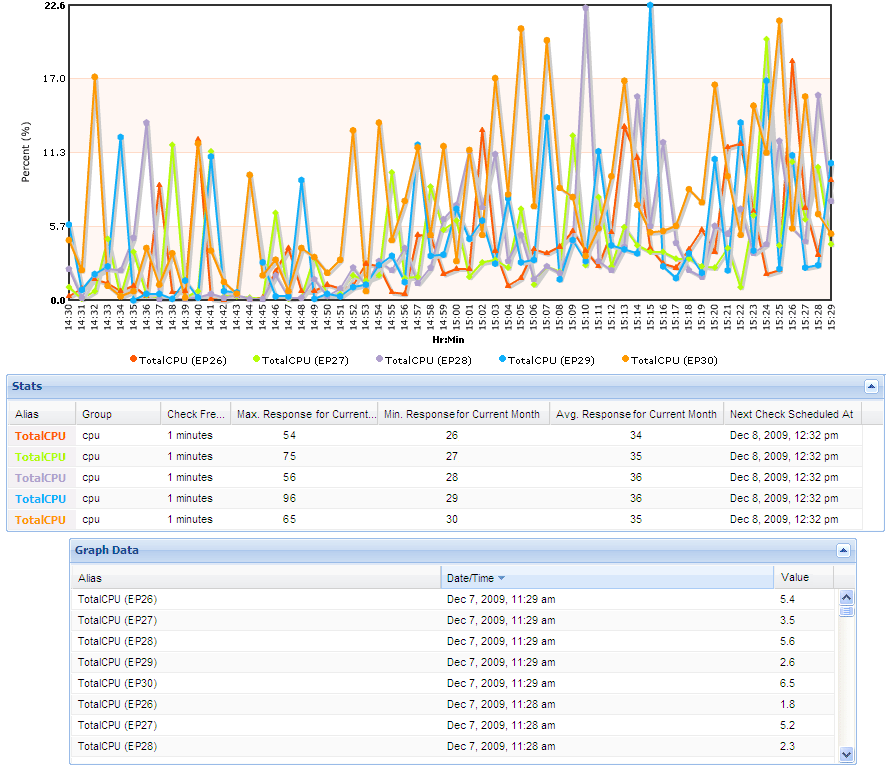
Task: Select the Graph Data value 5.4
Action: (787, 599)
